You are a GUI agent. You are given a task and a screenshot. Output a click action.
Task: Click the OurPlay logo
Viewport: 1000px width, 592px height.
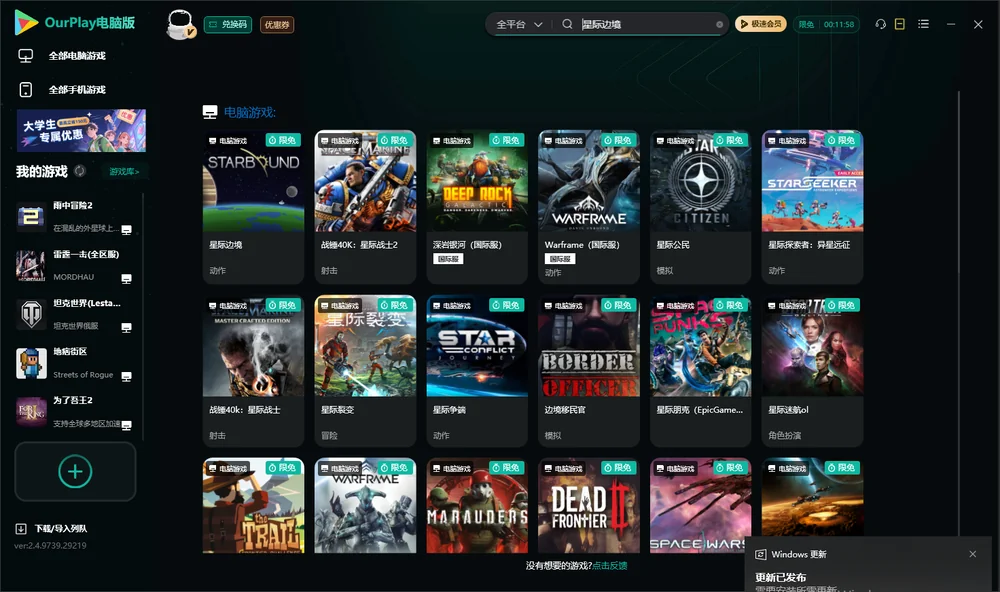point(75,22)
